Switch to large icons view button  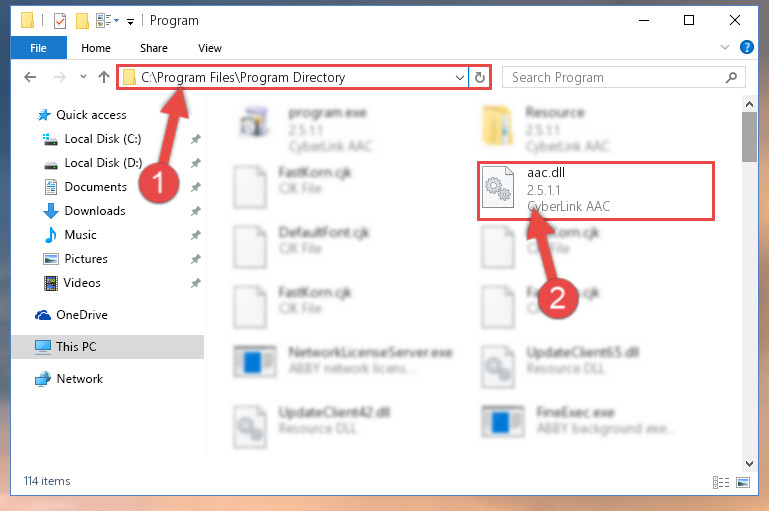pos(743,483)
